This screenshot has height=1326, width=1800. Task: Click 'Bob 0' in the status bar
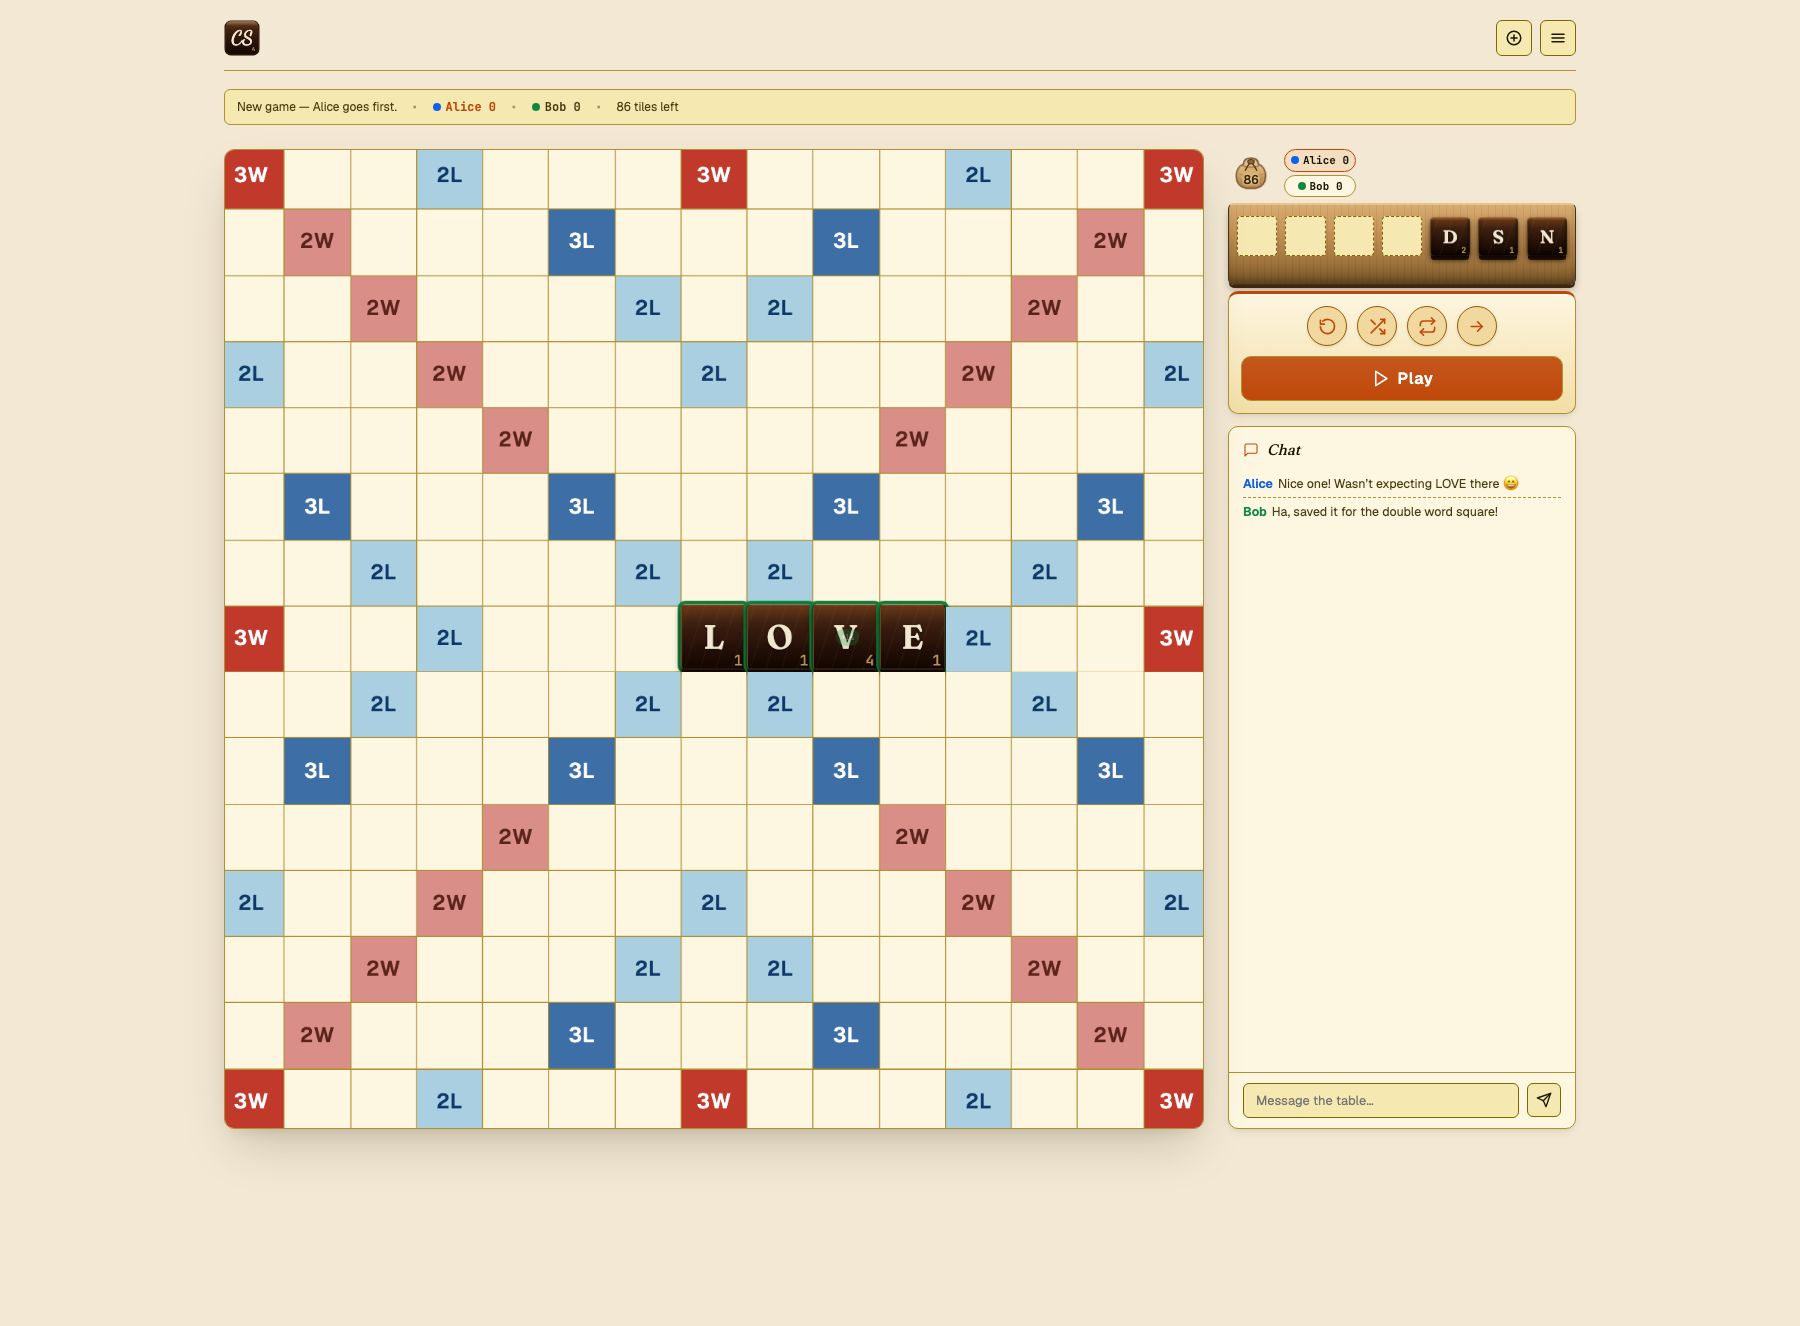[x=556, y=107]
